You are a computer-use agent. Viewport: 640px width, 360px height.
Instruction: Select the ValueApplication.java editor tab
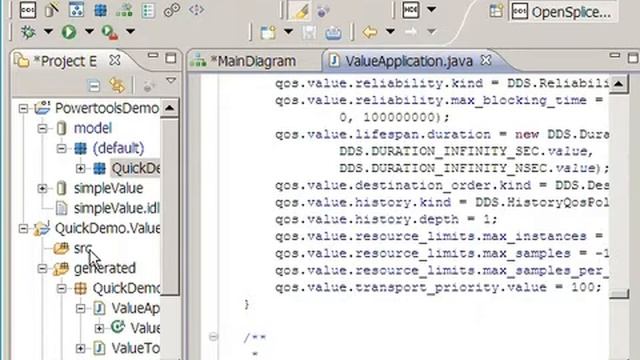[409, 61]
